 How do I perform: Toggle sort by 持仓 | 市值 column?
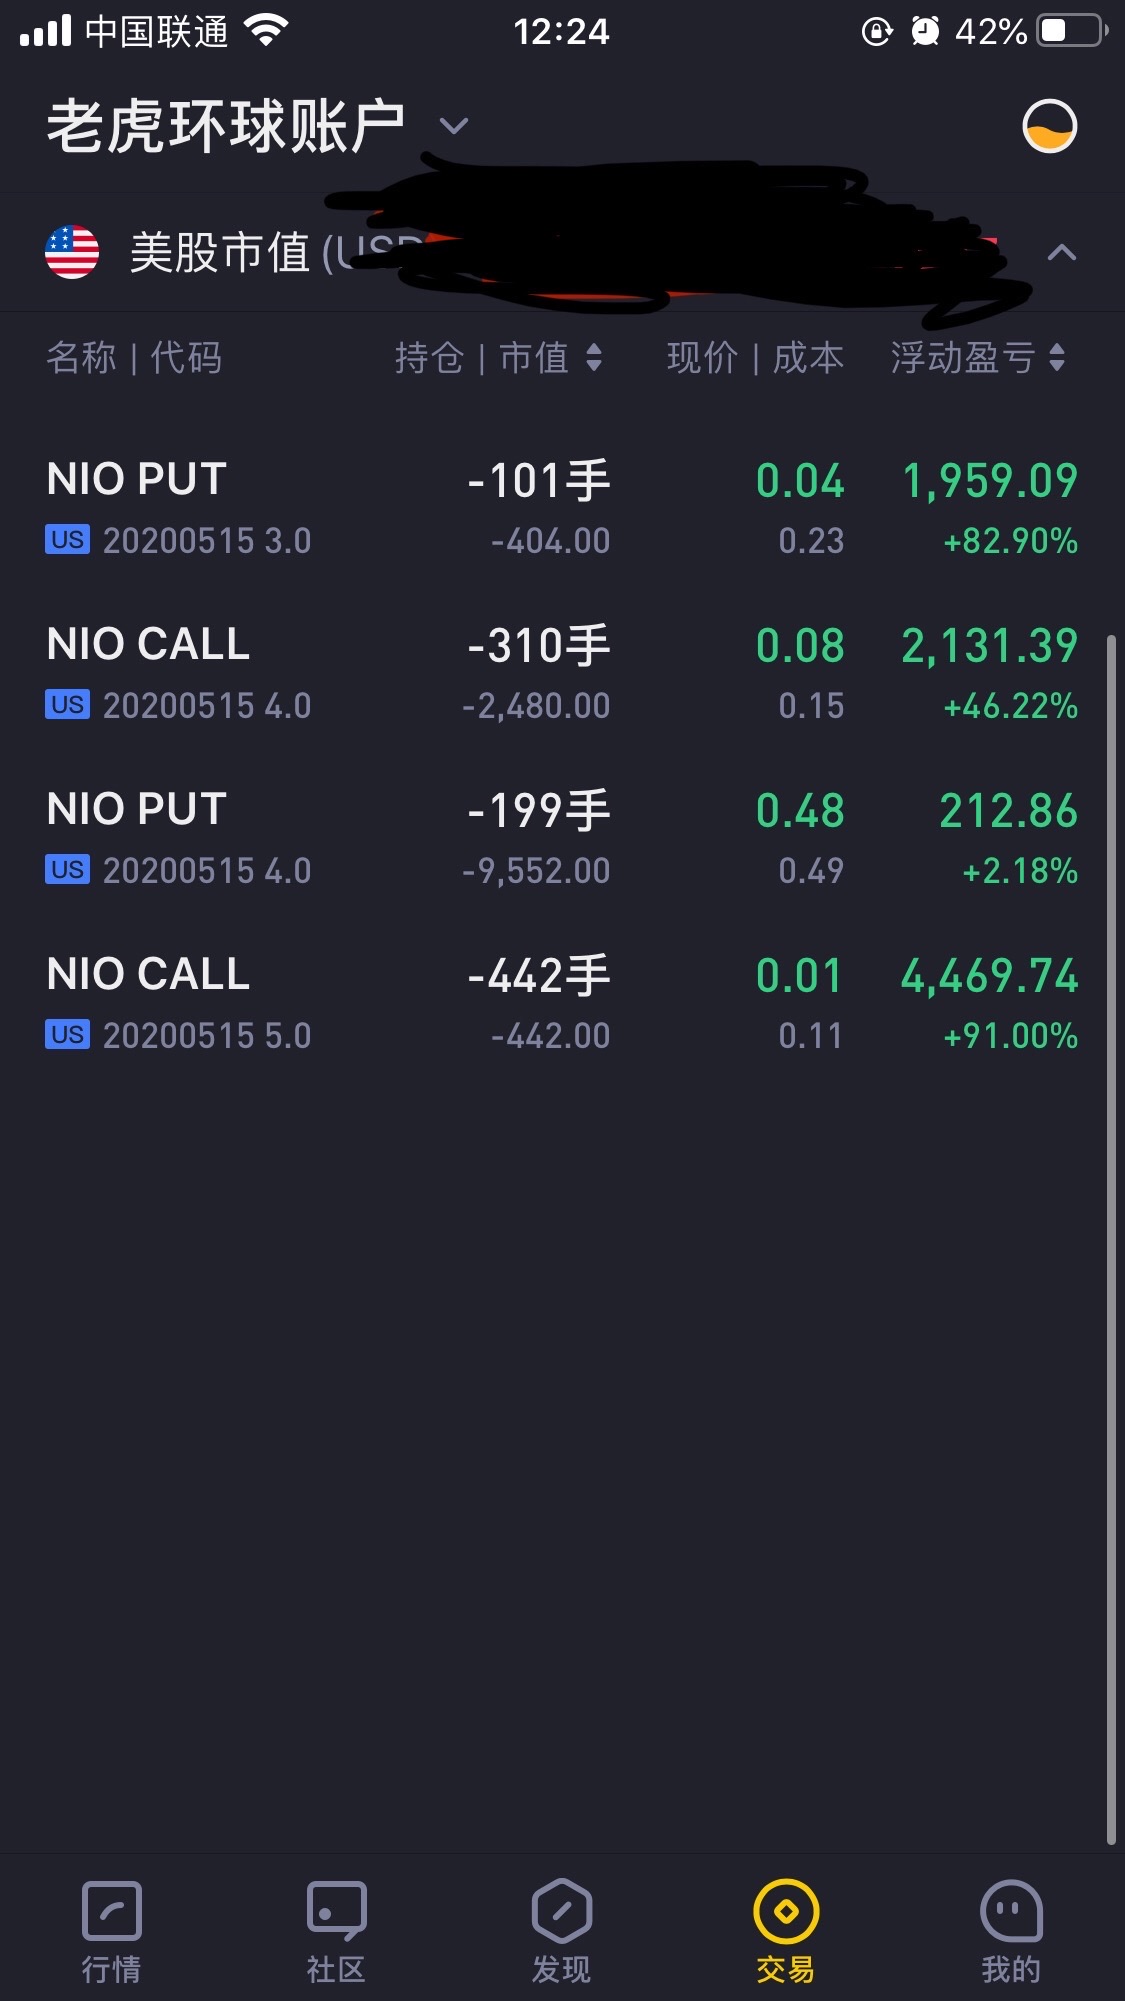tap(498, 358)
